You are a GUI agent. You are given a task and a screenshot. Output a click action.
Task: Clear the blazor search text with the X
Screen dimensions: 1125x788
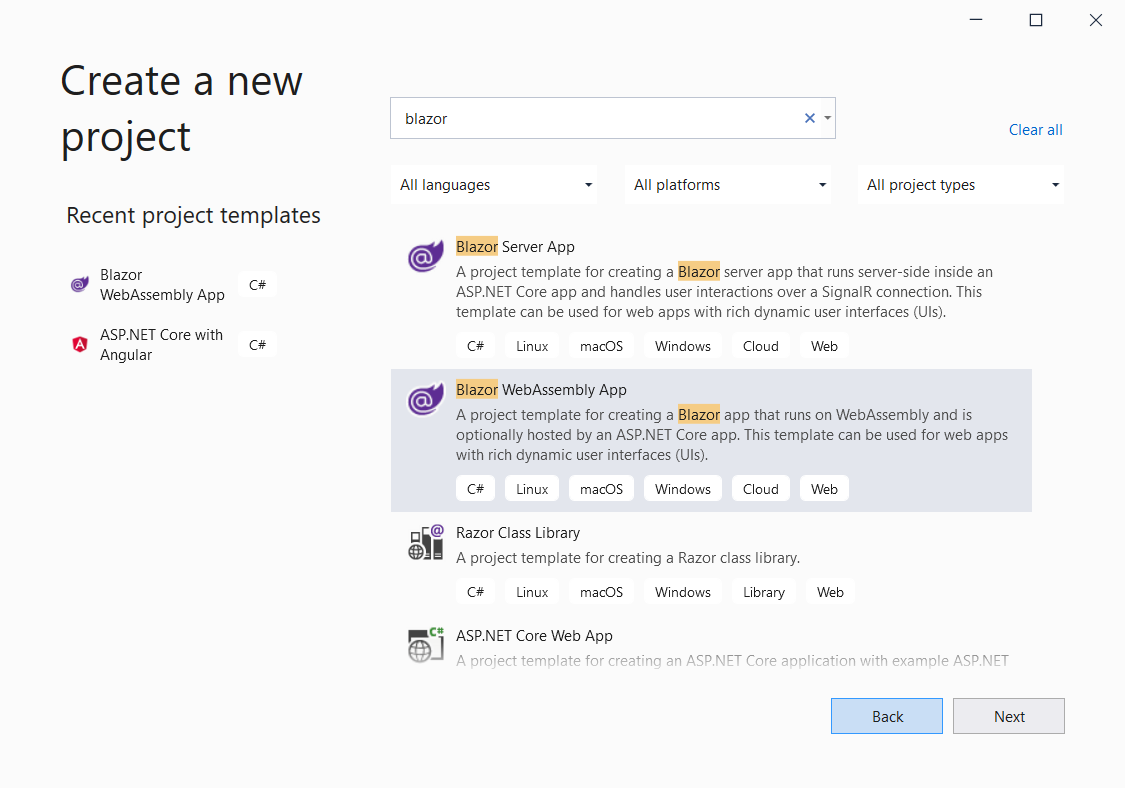pyautogui.click(x=809, y=117)
